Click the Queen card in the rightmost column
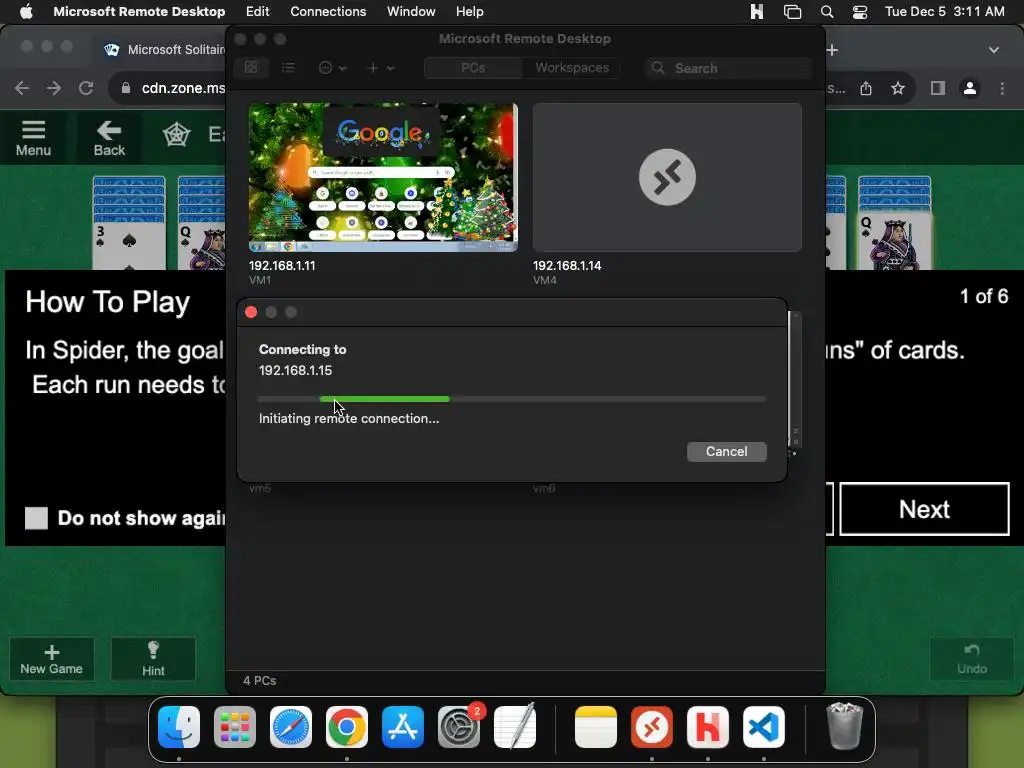Screen dimensions: 1024x768 pos(894,242)
